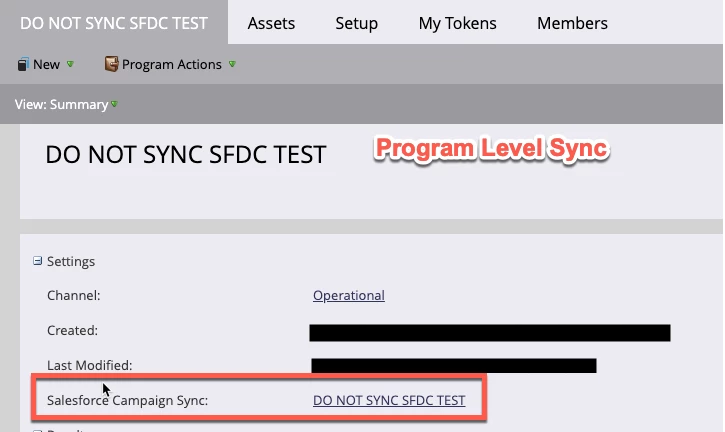Click the Created: label
The height and width of the screenshot is (432, 725).
coord(72,330)
